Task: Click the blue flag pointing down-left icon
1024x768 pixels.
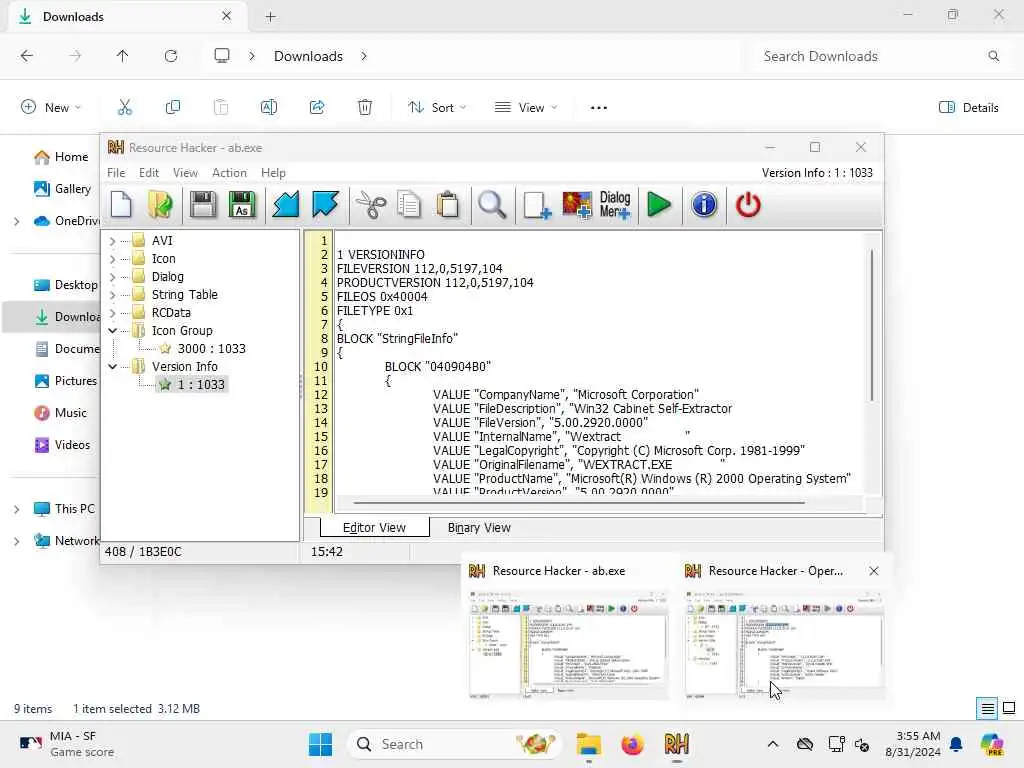Action: pyautogui.click(x=285, y=204)
